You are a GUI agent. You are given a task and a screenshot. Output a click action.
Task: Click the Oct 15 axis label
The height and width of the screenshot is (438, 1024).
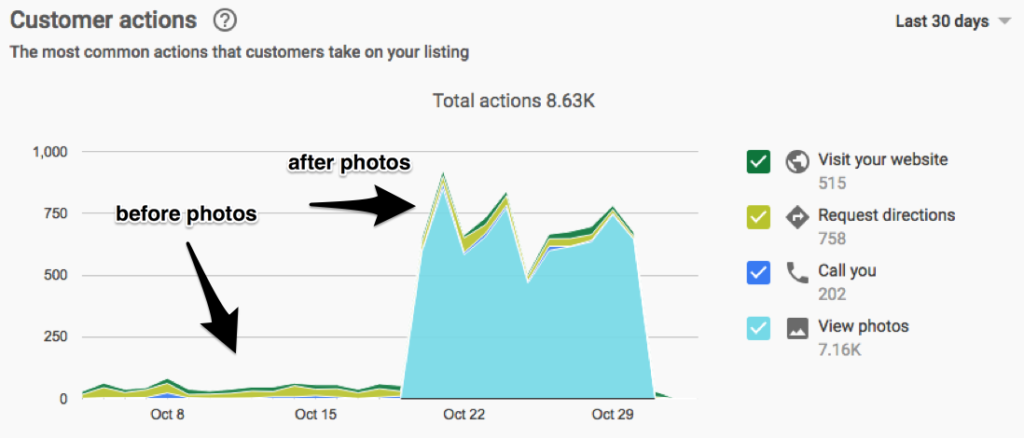[x=316, y=415]
